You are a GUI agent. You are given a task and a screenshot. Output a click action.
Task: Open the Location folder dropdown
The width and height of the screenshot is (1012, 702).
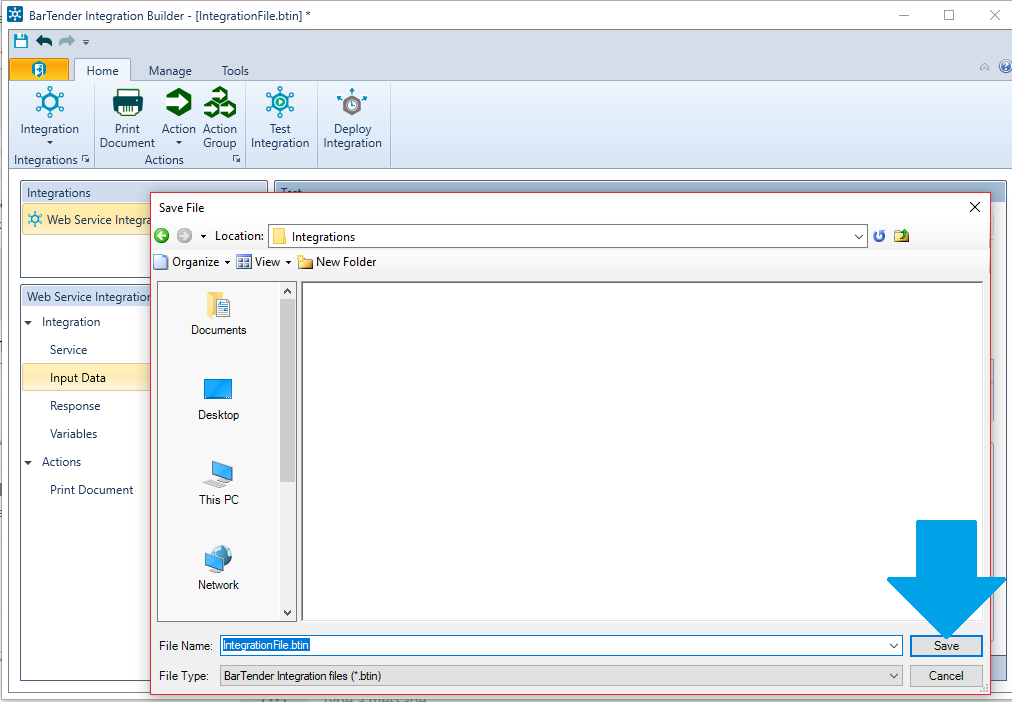pyautogui.click(x=858, y=237)
